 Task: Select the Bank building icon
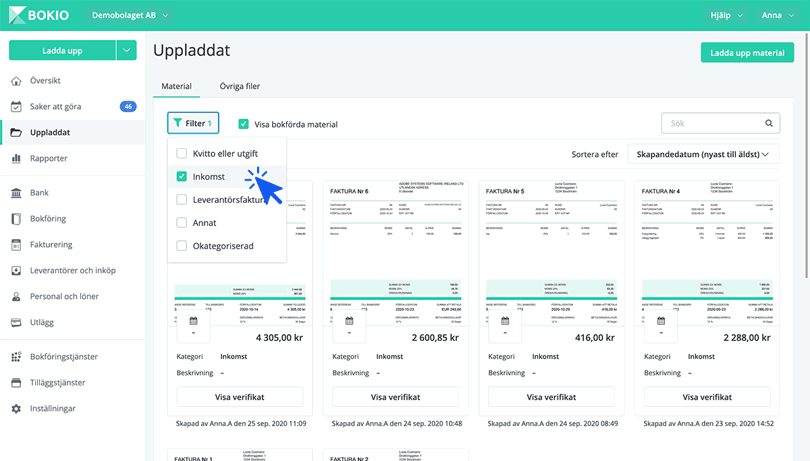click(16, 193)
